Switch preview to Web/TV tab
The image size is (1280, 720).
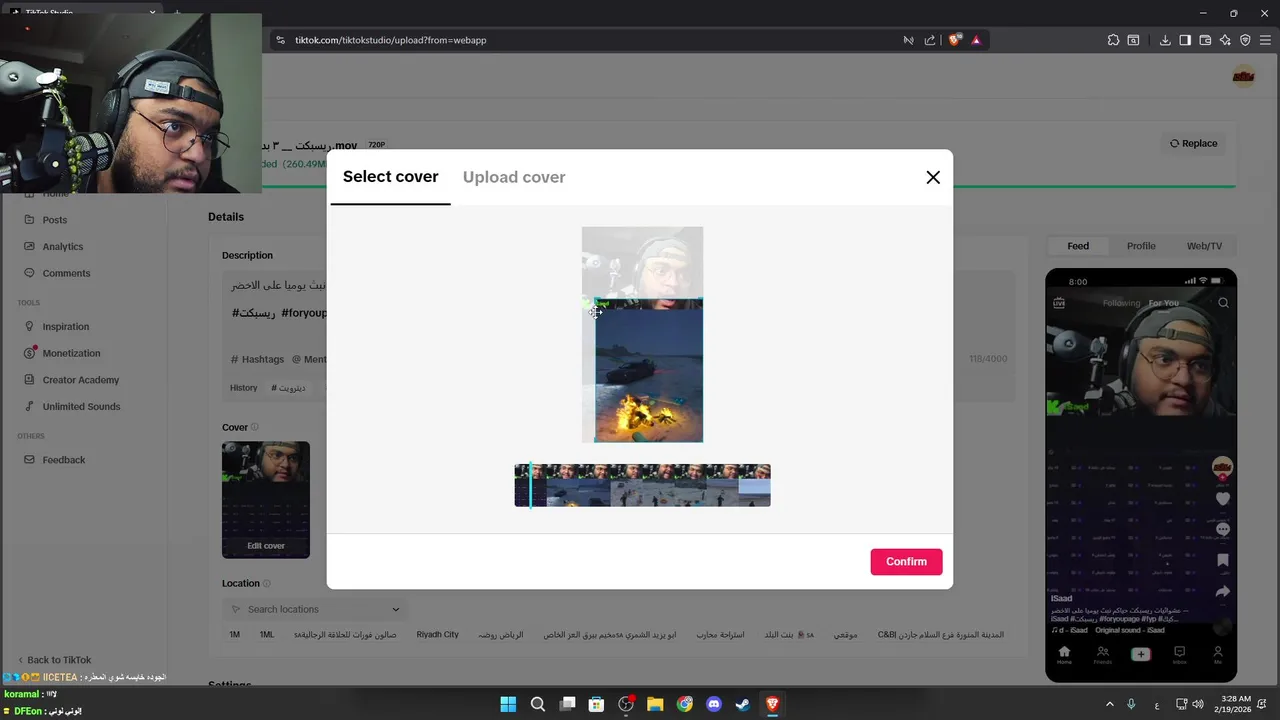[1204, 246]
